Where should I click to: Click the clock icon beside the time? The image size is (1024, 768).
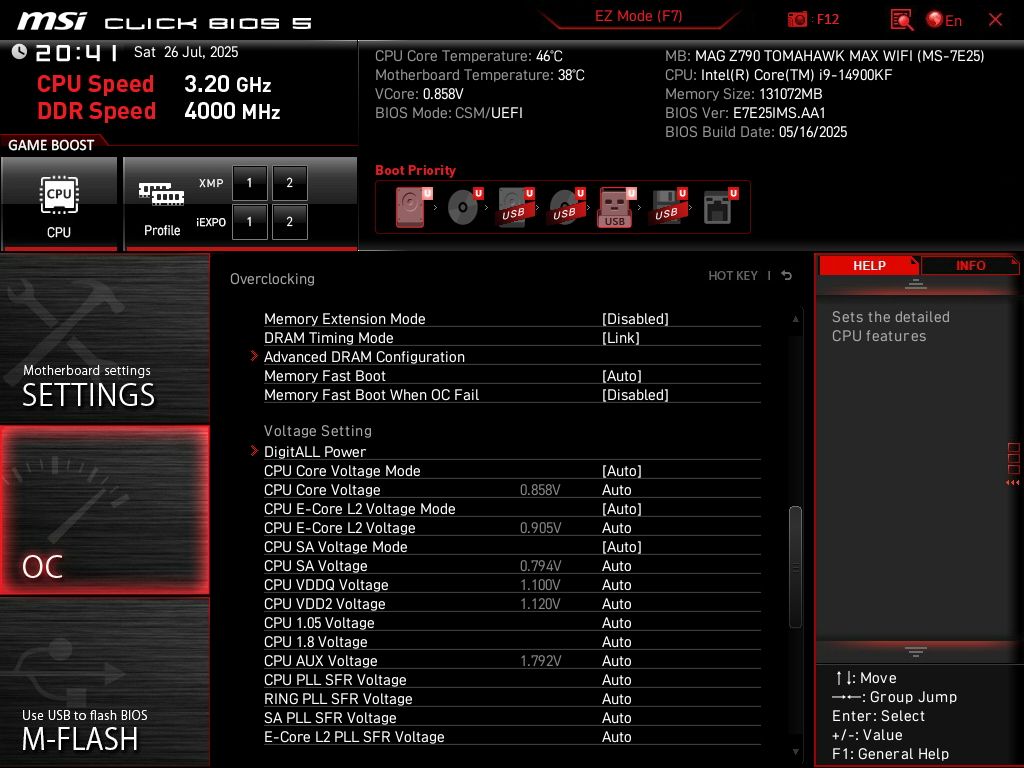[x=19, y=52]
